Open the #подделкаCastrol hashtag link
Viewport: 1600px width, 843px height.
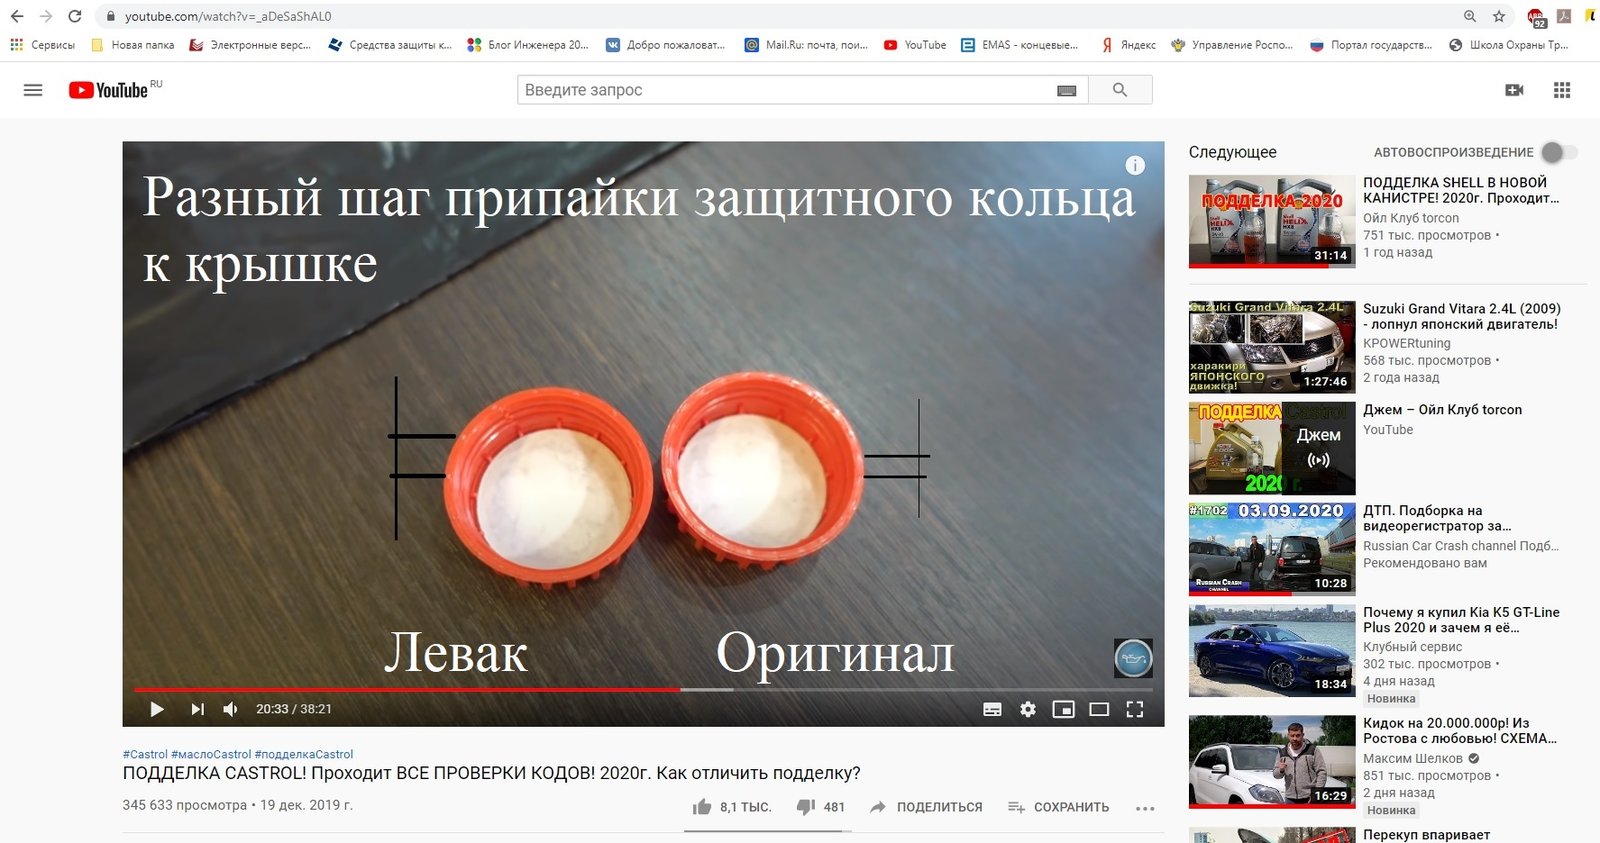[304, 754]
